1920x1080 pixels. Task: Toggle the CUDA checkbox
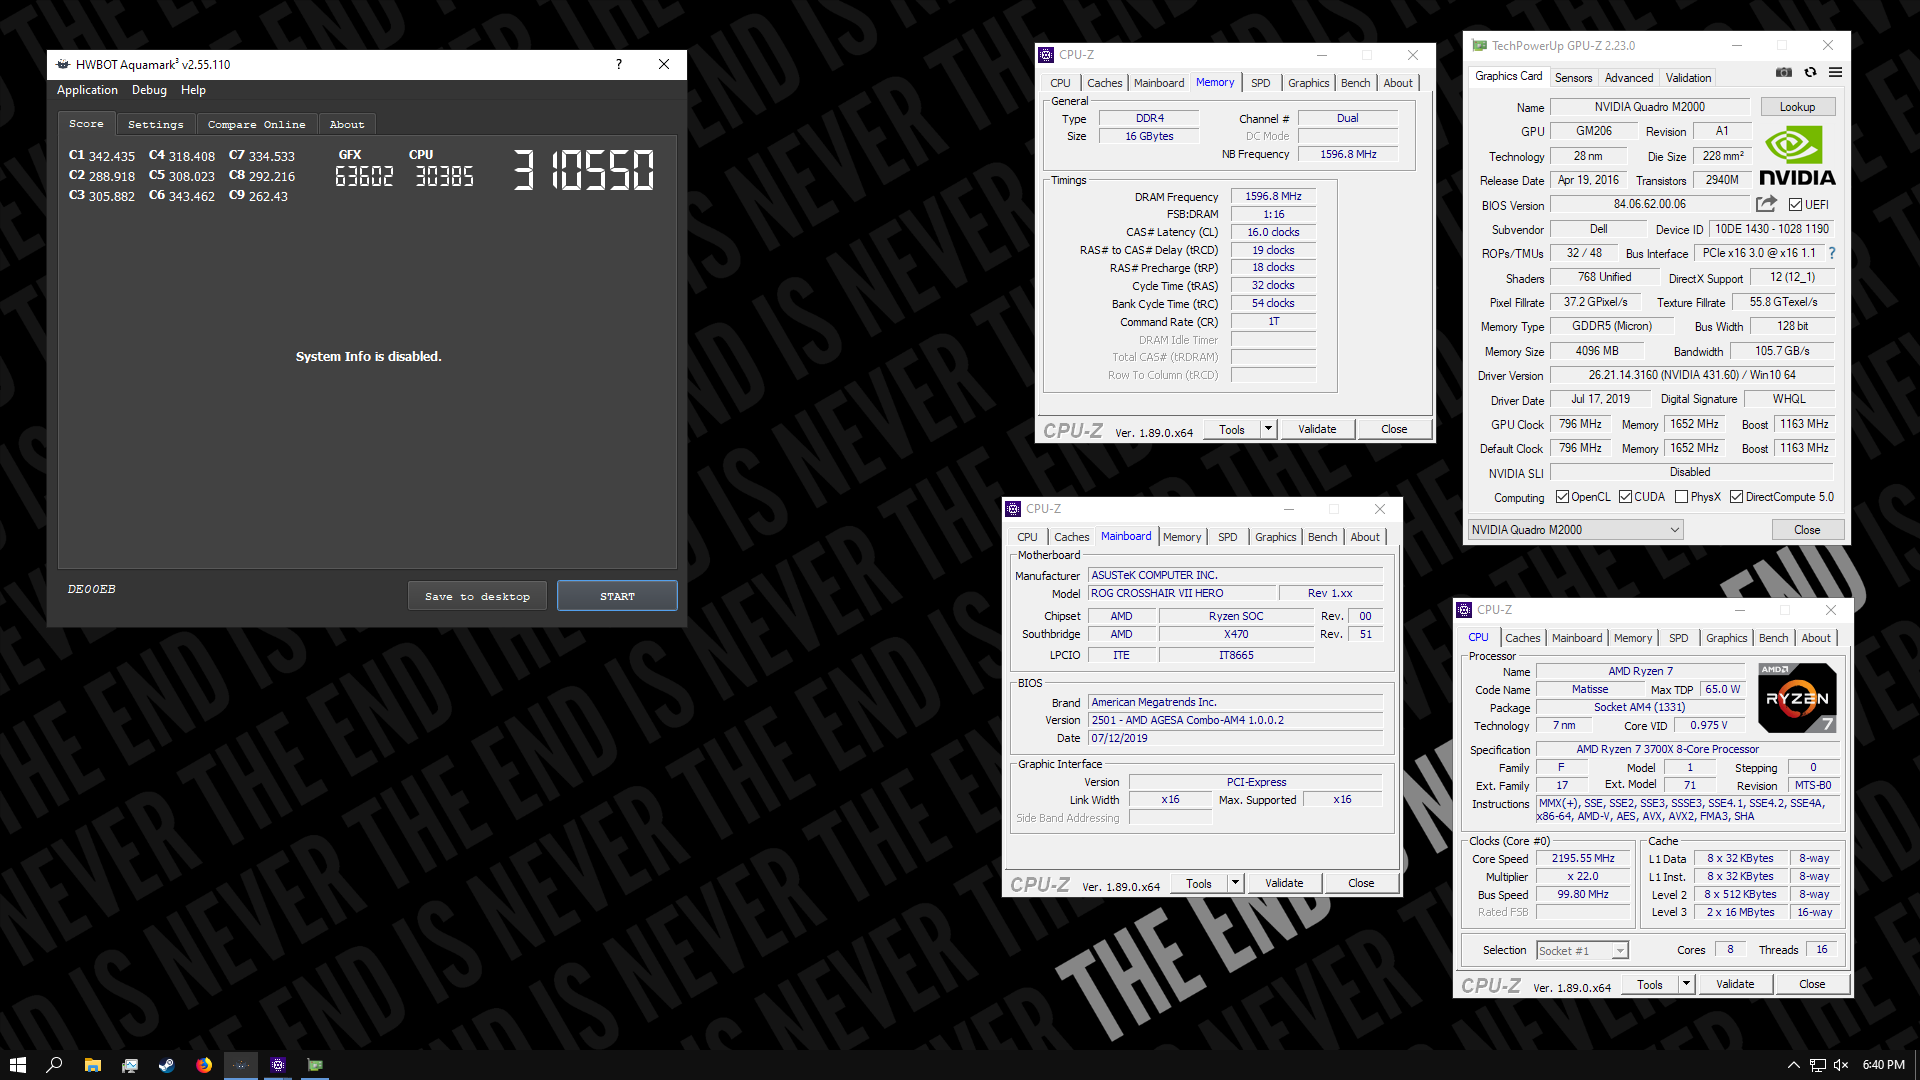click(x=1626, y=497)
